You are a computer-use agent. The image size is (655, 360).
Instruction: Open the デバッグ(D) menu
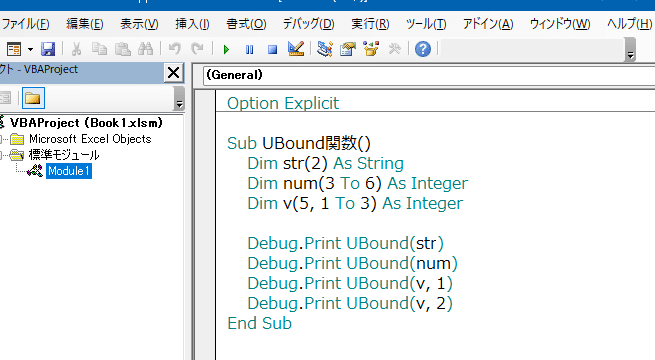click(x=308, y=24)
